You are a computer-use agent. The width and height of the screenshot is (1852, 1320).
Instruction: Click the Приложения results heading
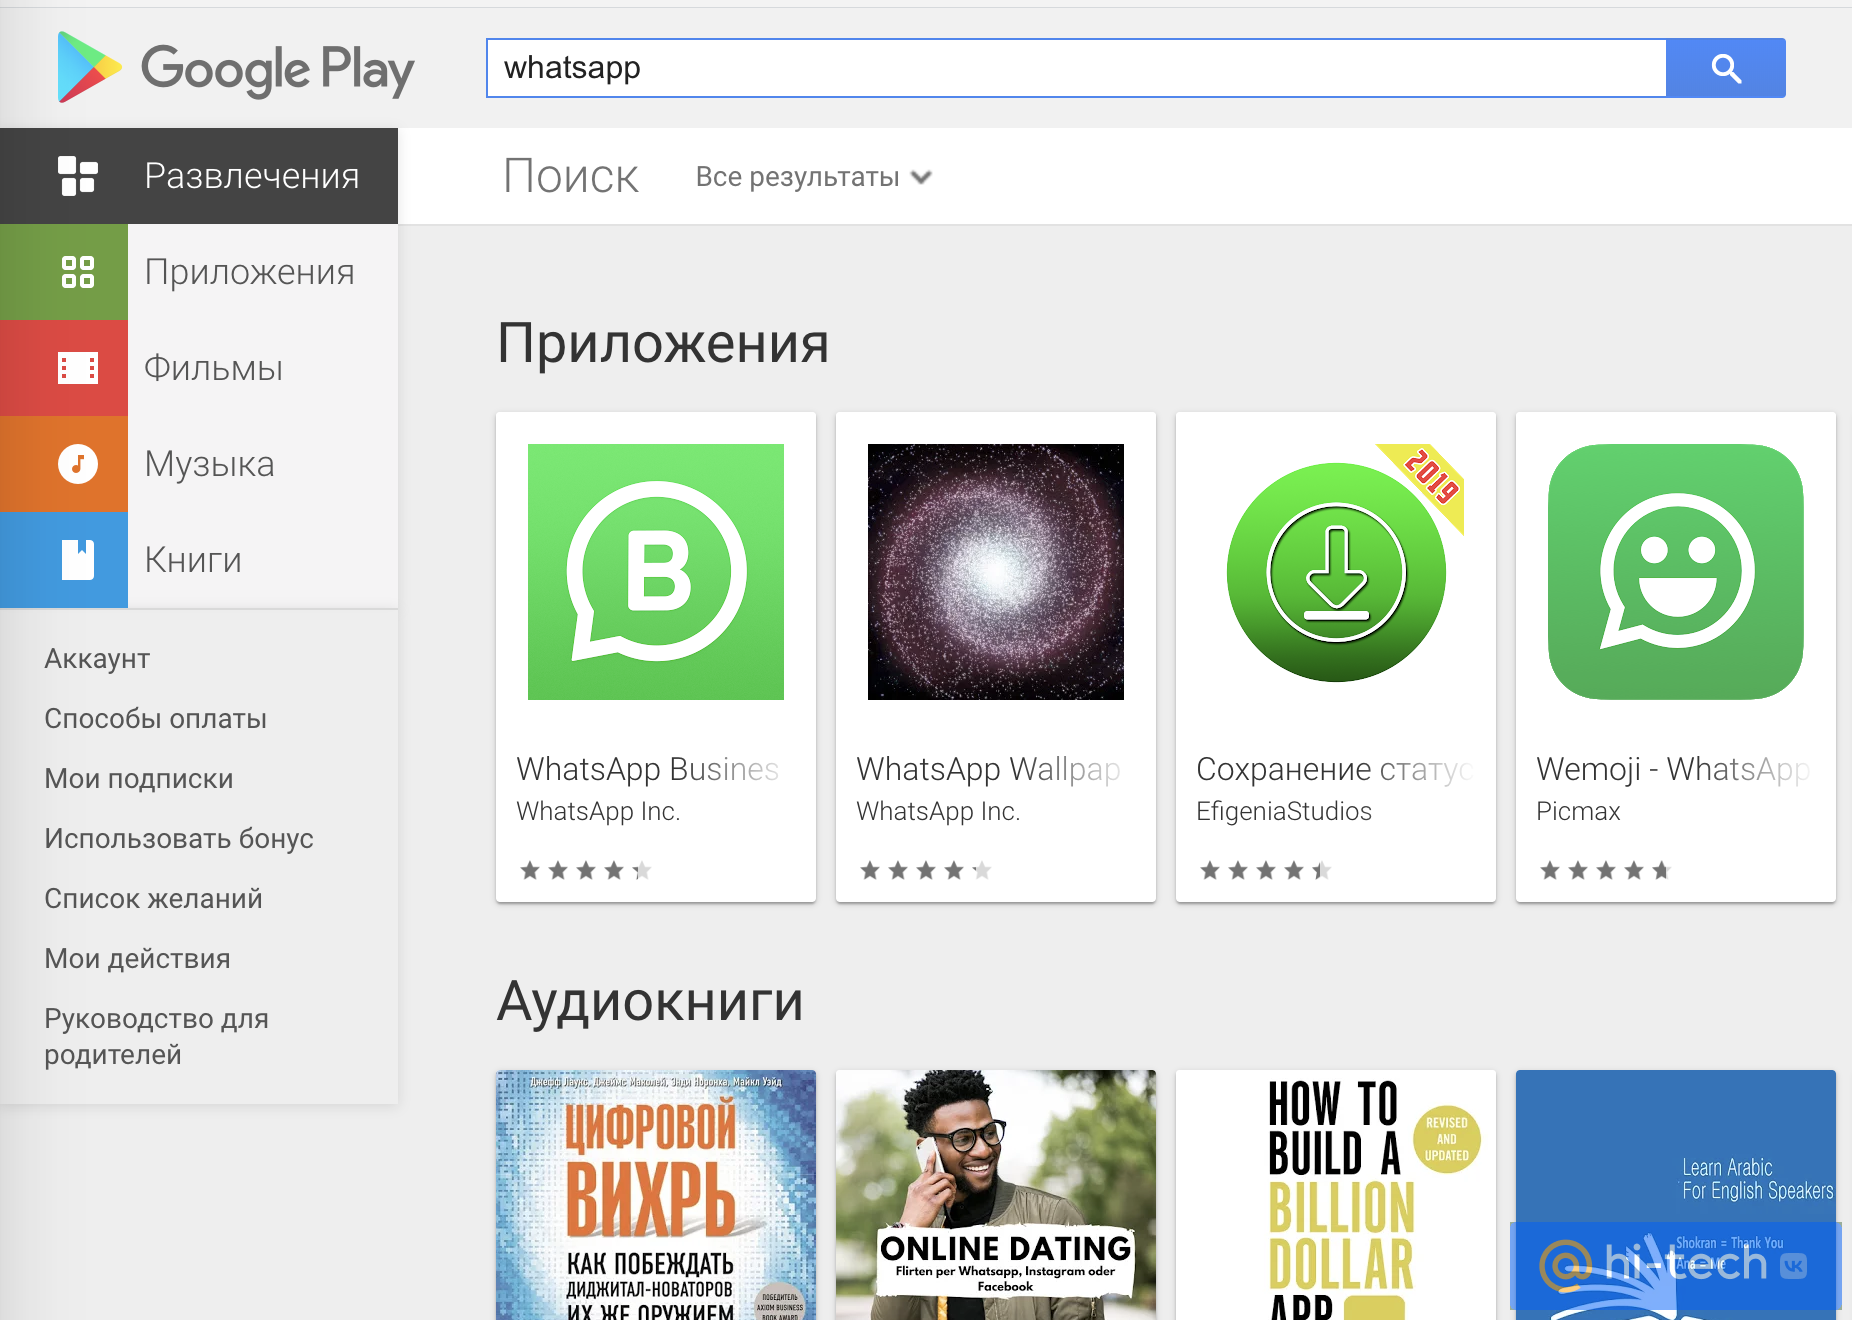(x=663, y=344)
